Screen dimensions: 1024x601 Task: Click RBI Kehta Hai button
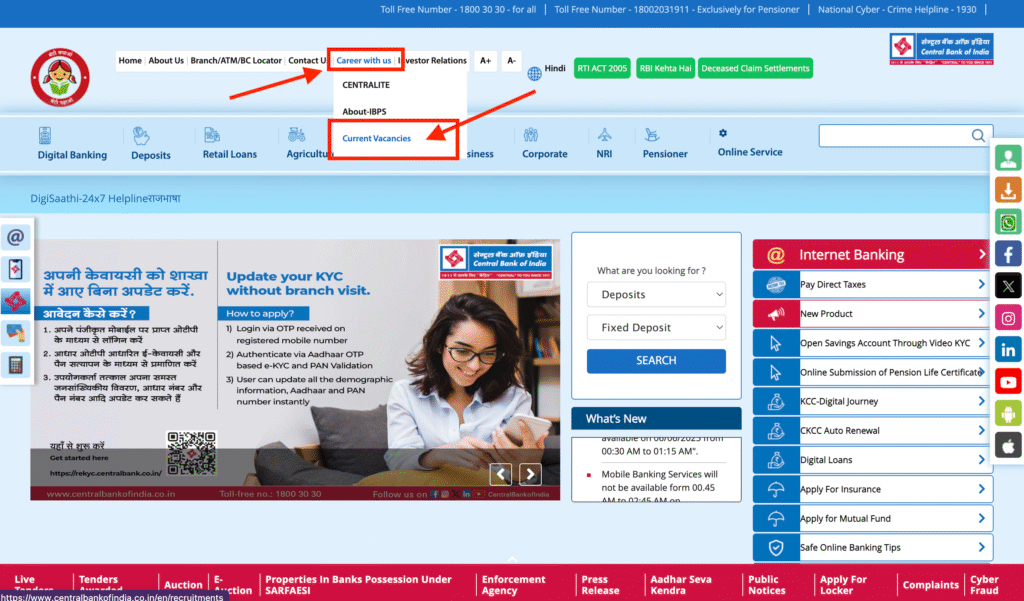pyautogui.click(x=665, y=68)
